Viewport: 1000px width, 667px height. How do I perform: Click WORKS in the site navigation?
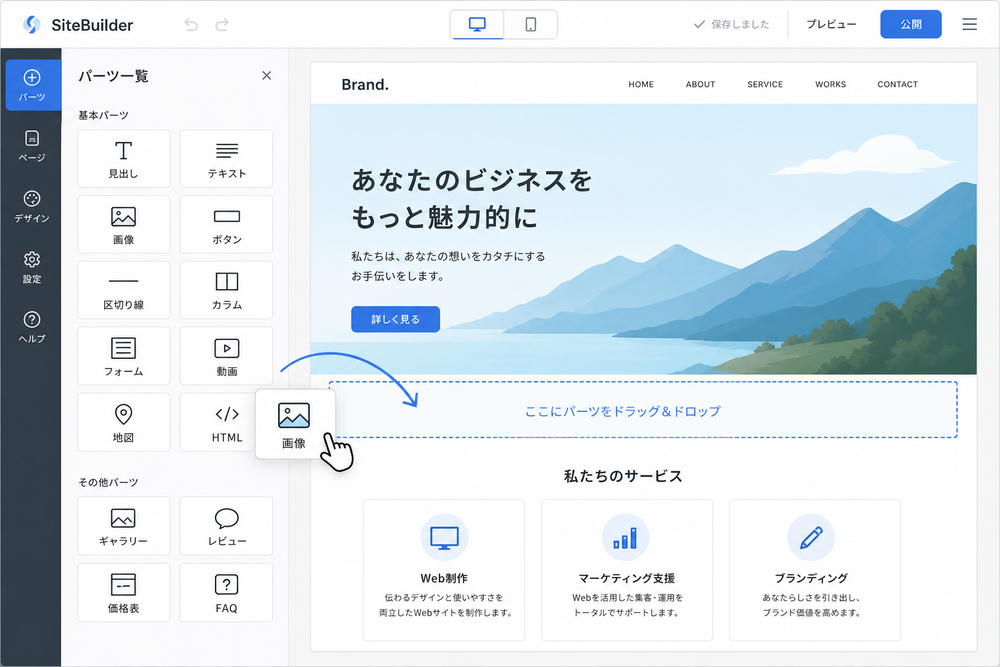tap(830, 84)
